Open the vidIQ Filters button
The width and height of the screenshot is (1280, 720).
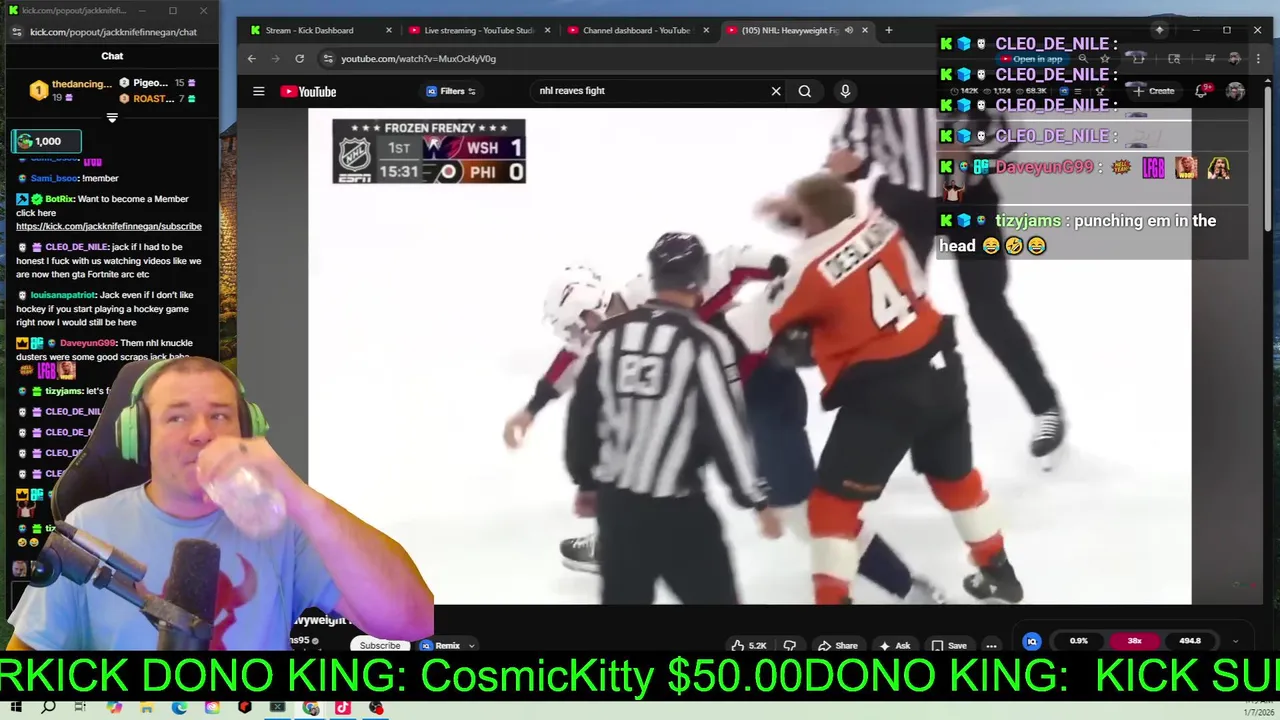click(x=451, y=91)
